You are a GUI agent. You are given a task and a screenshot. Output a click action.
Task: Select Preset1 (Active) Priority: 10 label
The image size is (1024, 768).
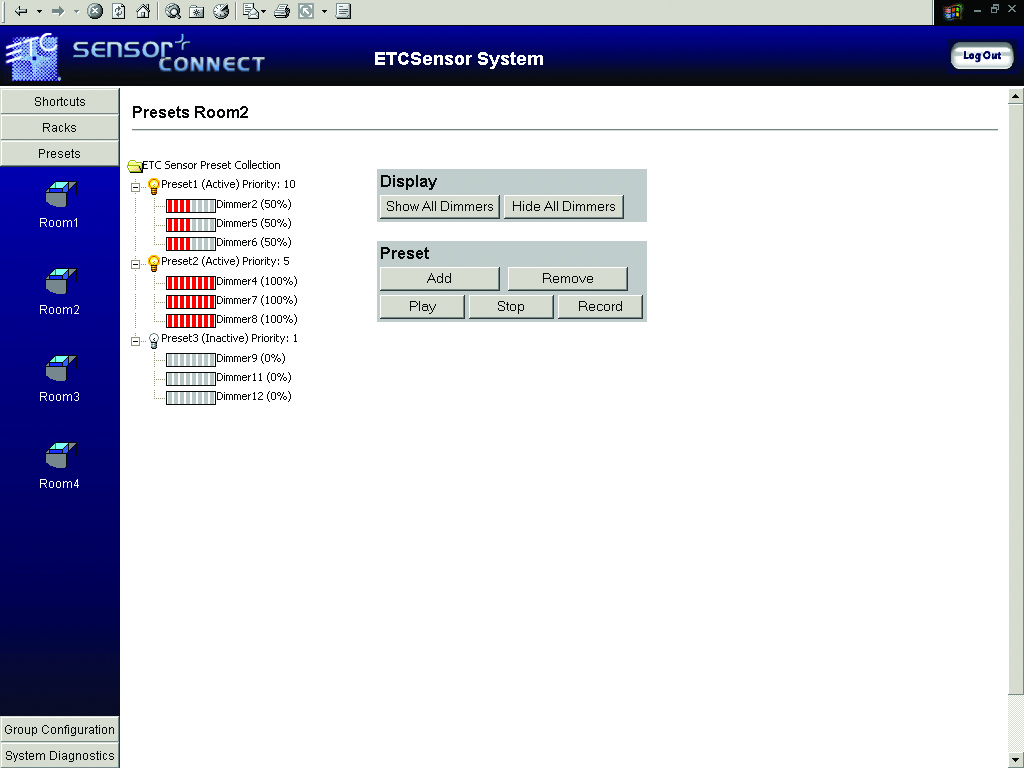(x=229, y=184)
